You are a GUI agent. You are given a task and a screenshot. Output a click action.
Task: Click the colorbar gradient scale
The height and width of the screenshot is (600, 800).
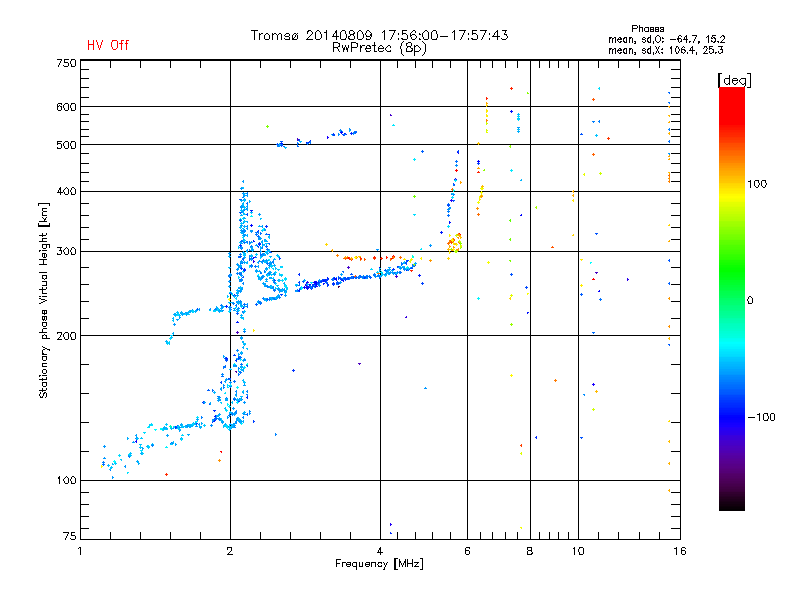(732, 298)
